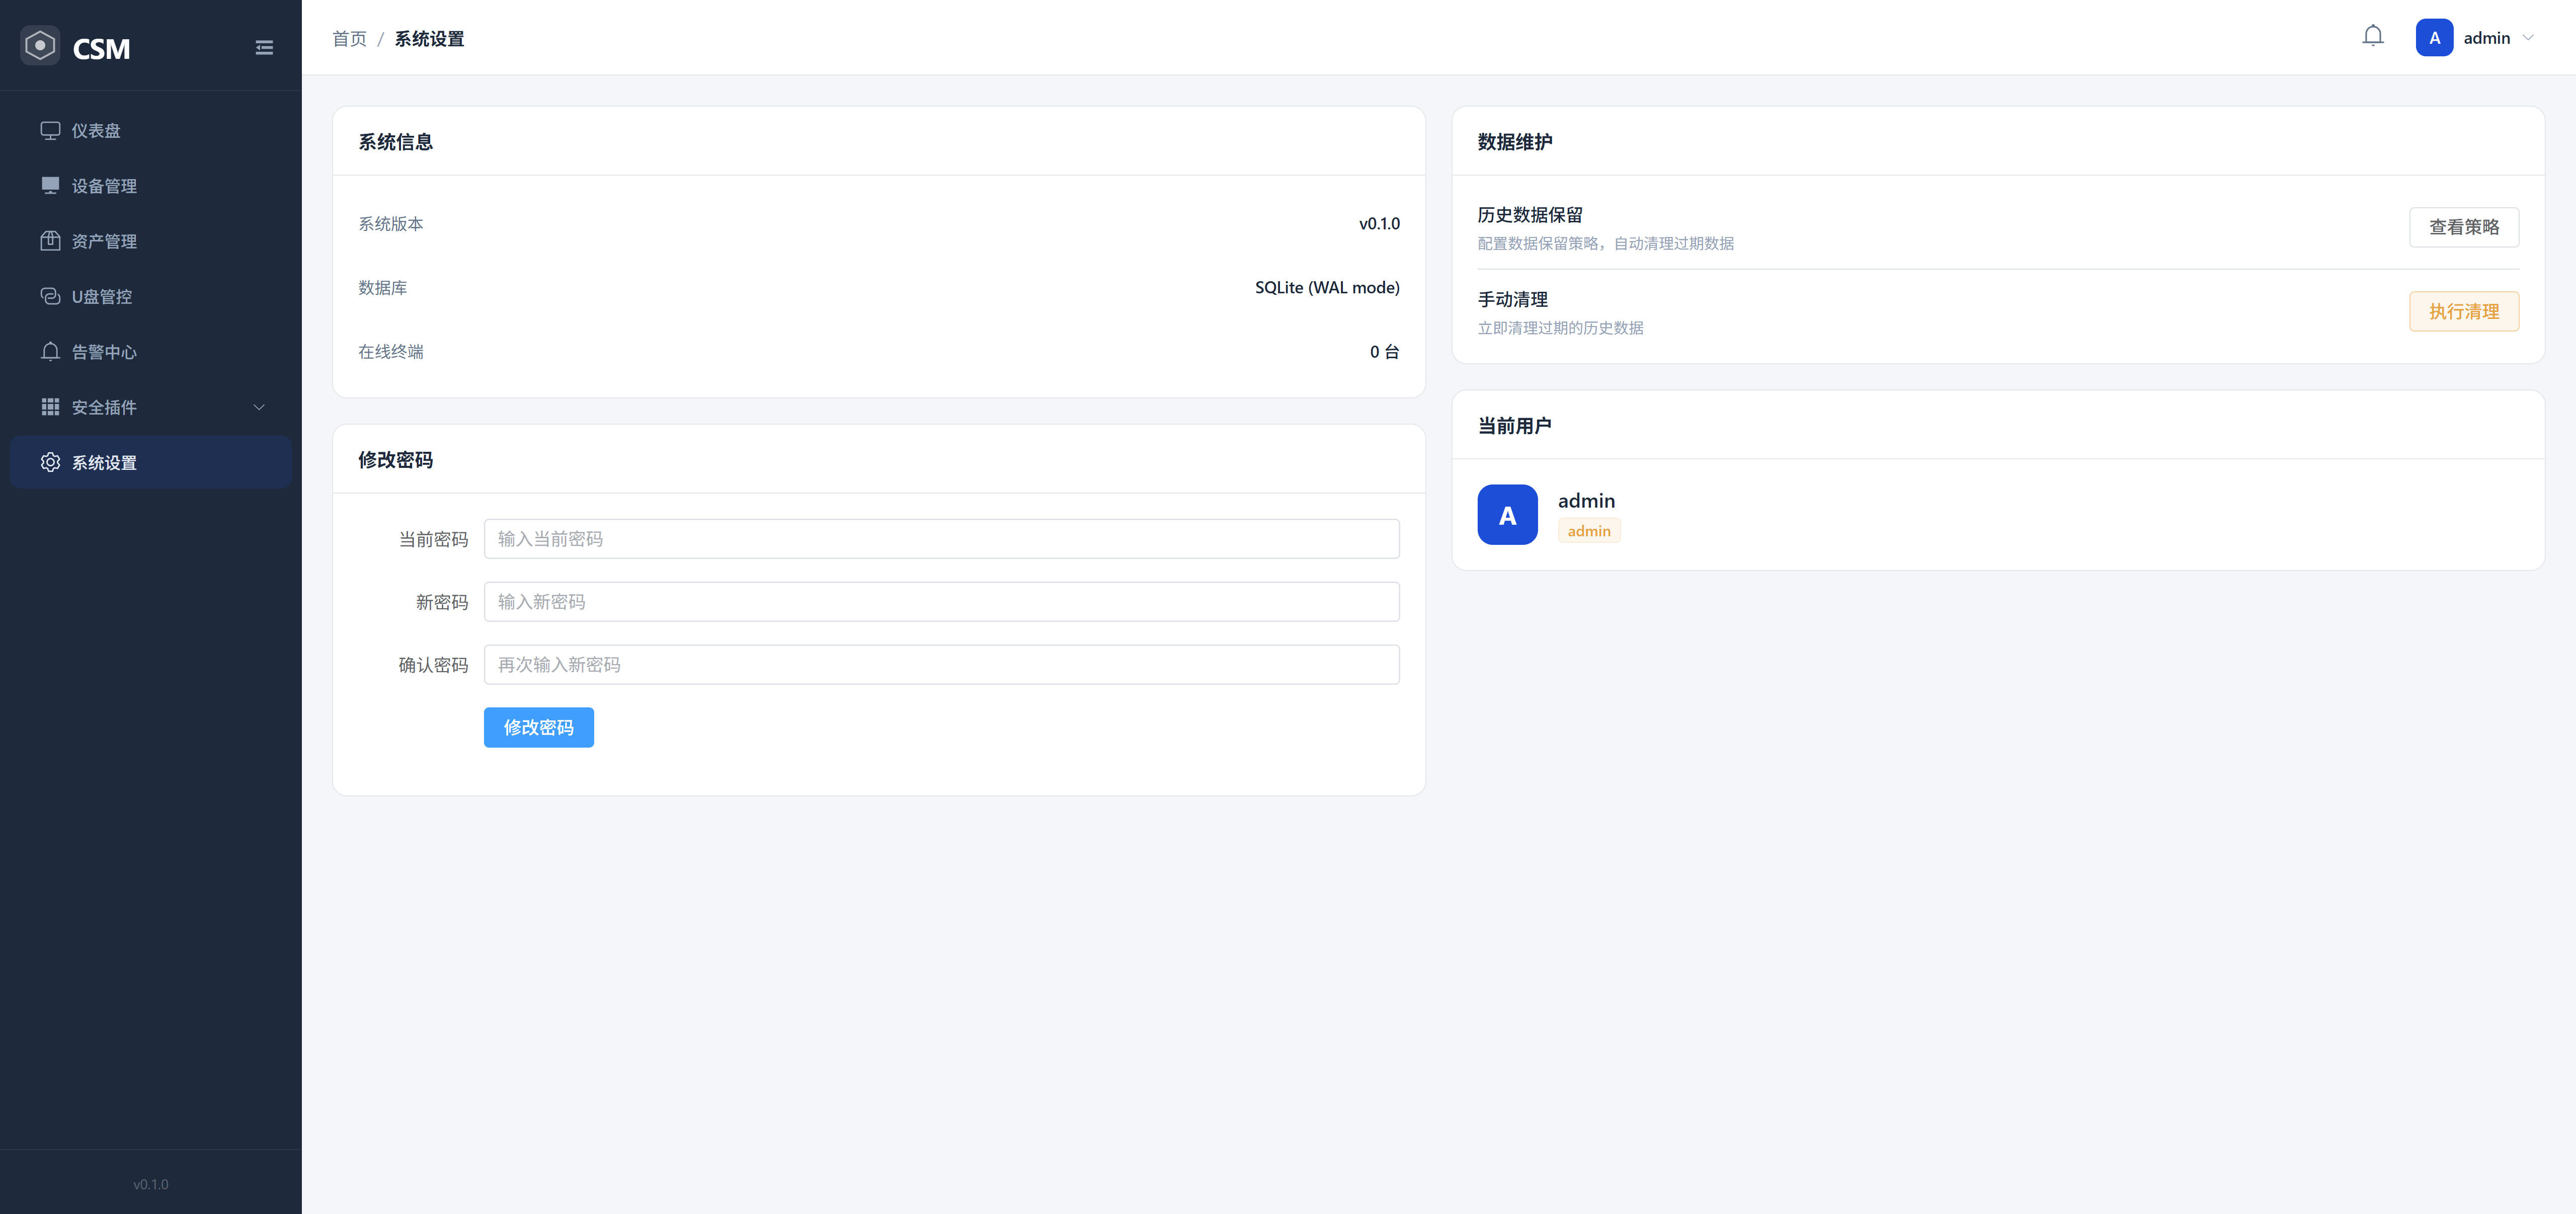Click the 资产管理 box icon
The image size is (2576, 1214).
click(x=50, y=241)
